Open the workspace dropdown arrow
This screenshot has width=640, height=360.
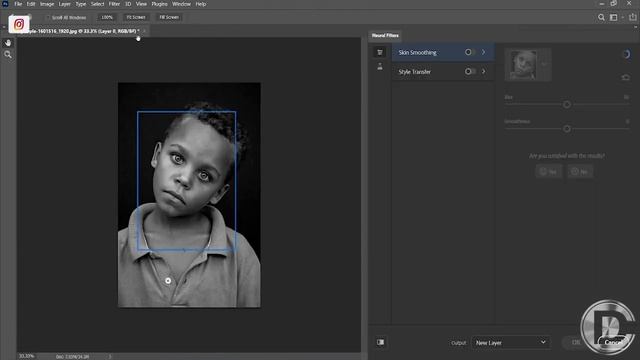click(x=623, y=17)
